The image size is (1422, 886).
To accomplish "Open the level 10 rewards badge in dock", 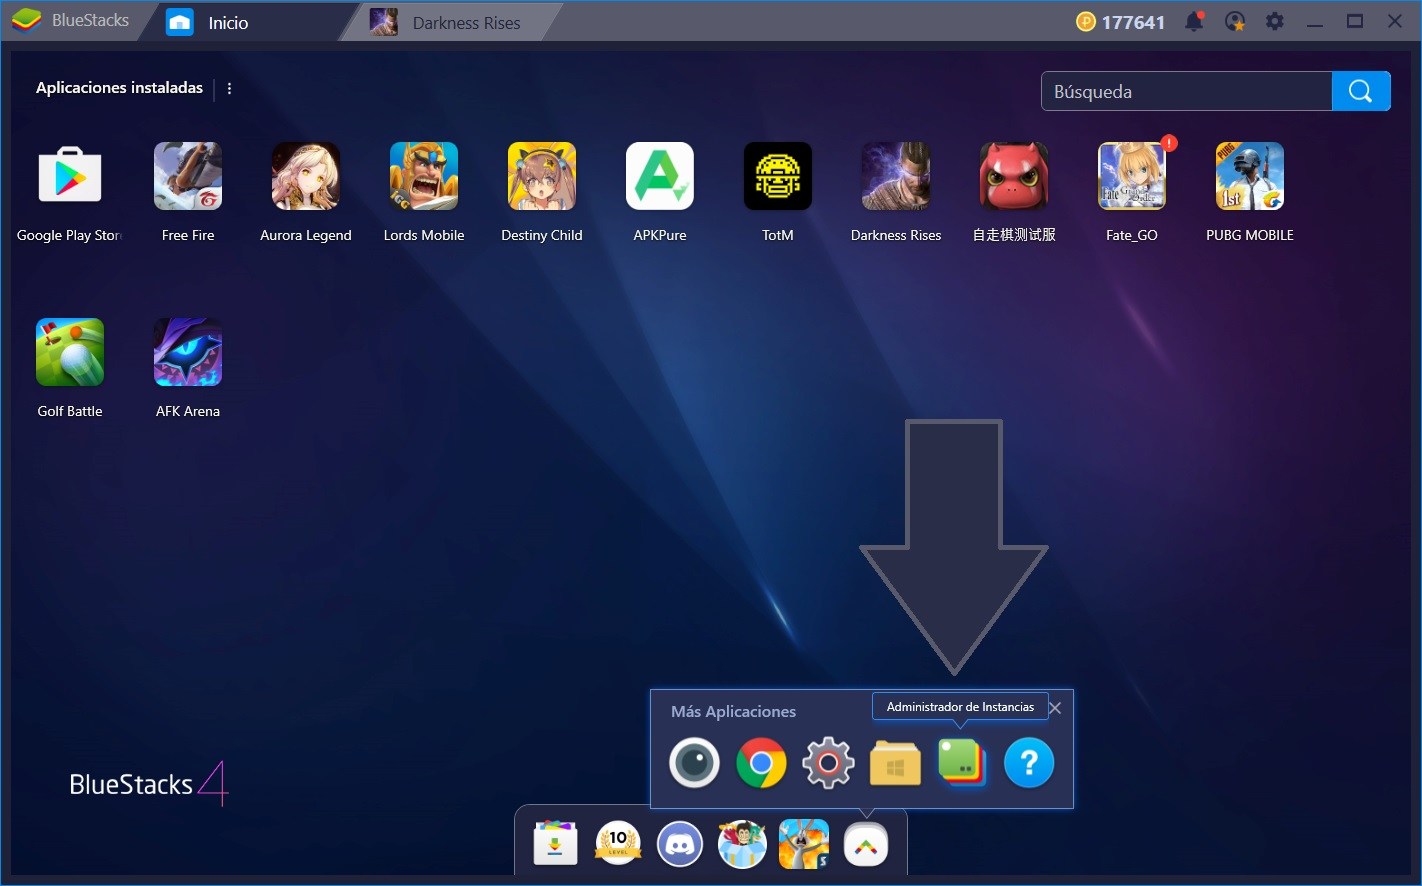I will [618, 844].
